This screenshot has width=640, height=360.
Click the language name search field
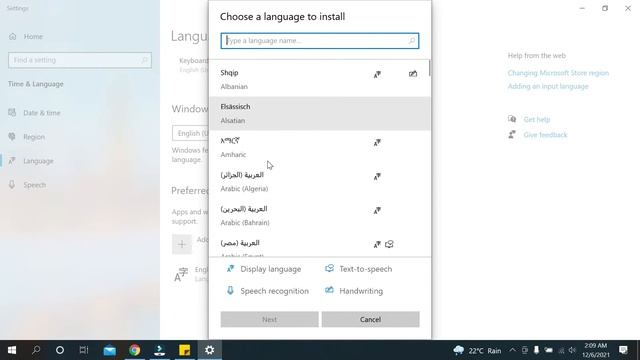(x=320, y=41)
